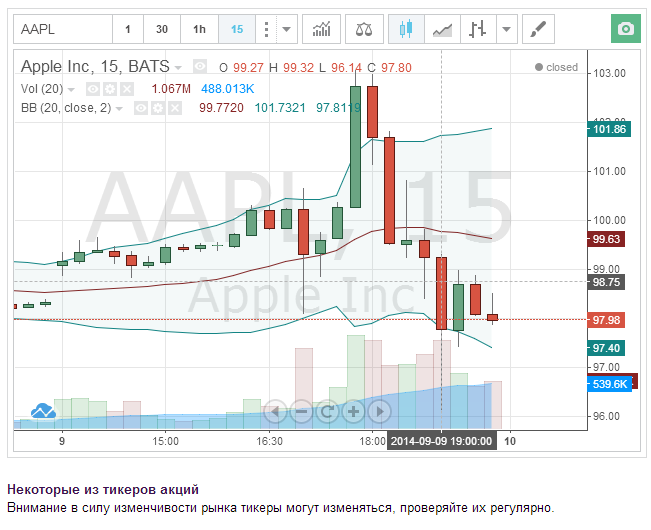Click the day 10 axis label
651x530 pixels.
click(x=510, y=441)
